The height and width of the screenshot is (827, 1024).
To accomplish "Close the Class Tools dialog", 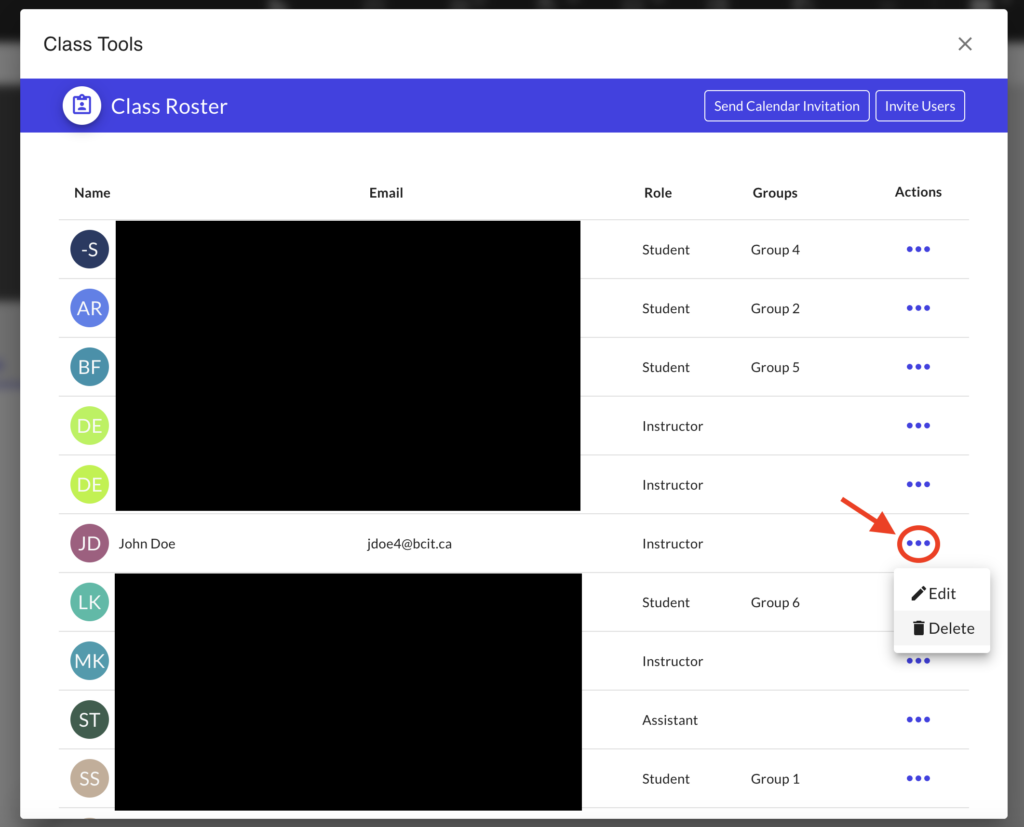I will coord(965,44).
